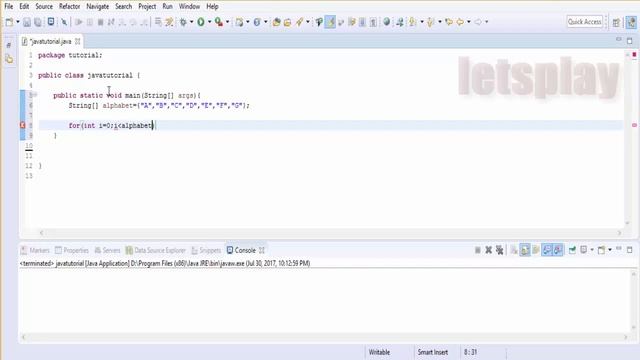Click the Open Type folder icon

pos(277,22)
